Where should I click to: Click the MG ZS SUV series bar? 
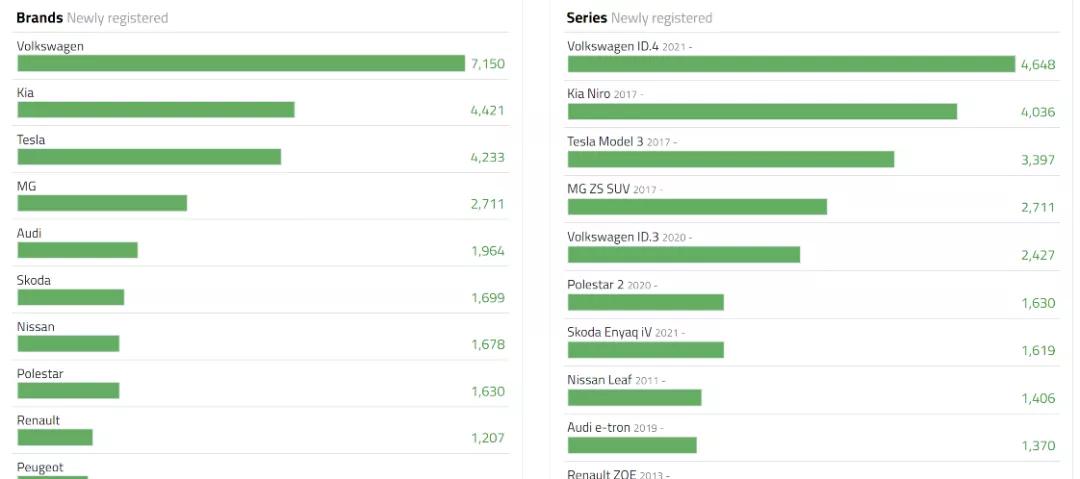tap(697, 207)
